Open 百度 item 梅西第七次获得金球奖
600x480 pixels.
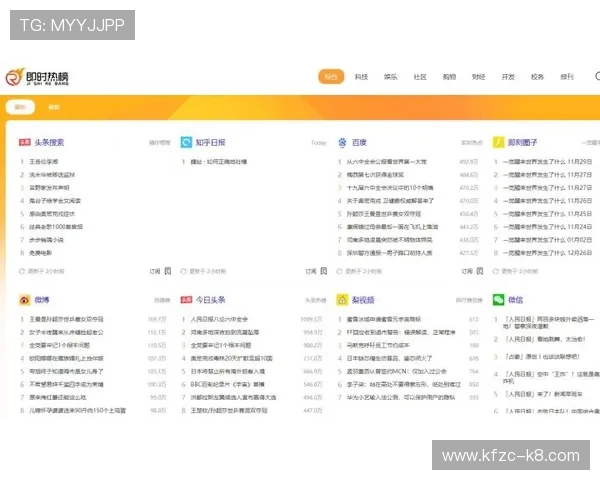pyautogui.click(x=375, y=175)
